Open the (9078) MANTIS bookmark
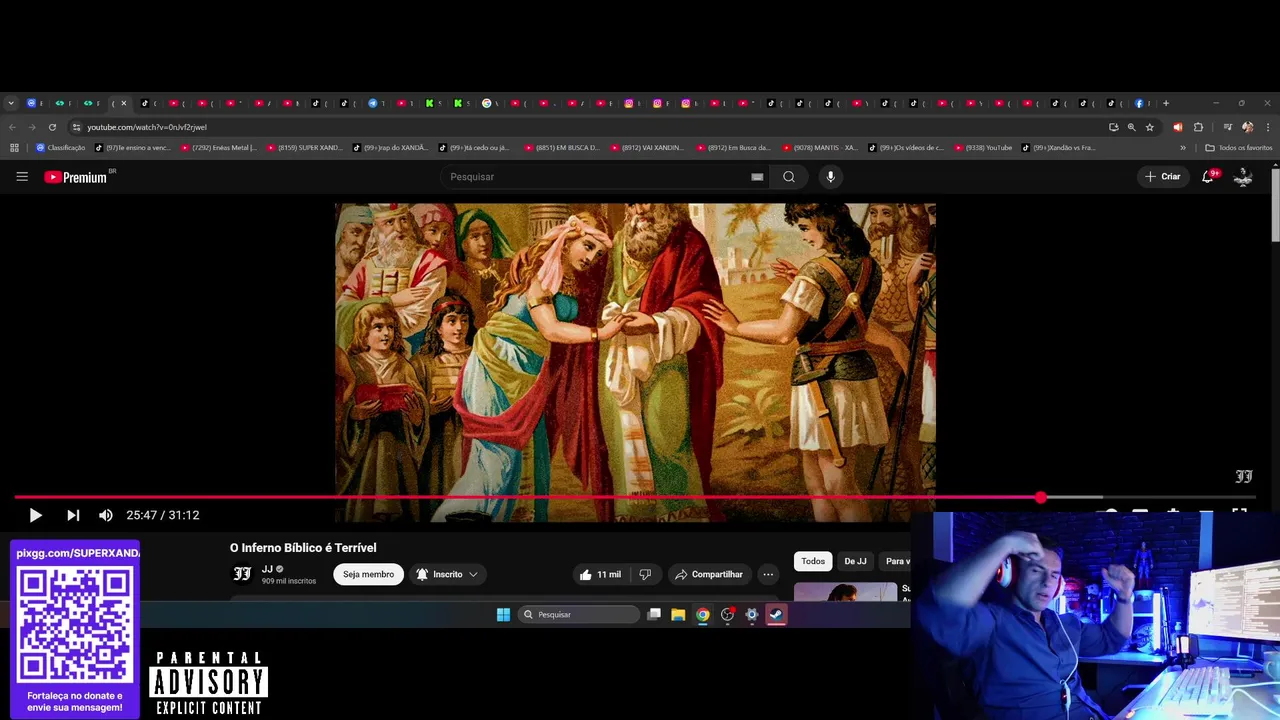The height and width of the screenshot is (720, 1280). pos(820,148)
